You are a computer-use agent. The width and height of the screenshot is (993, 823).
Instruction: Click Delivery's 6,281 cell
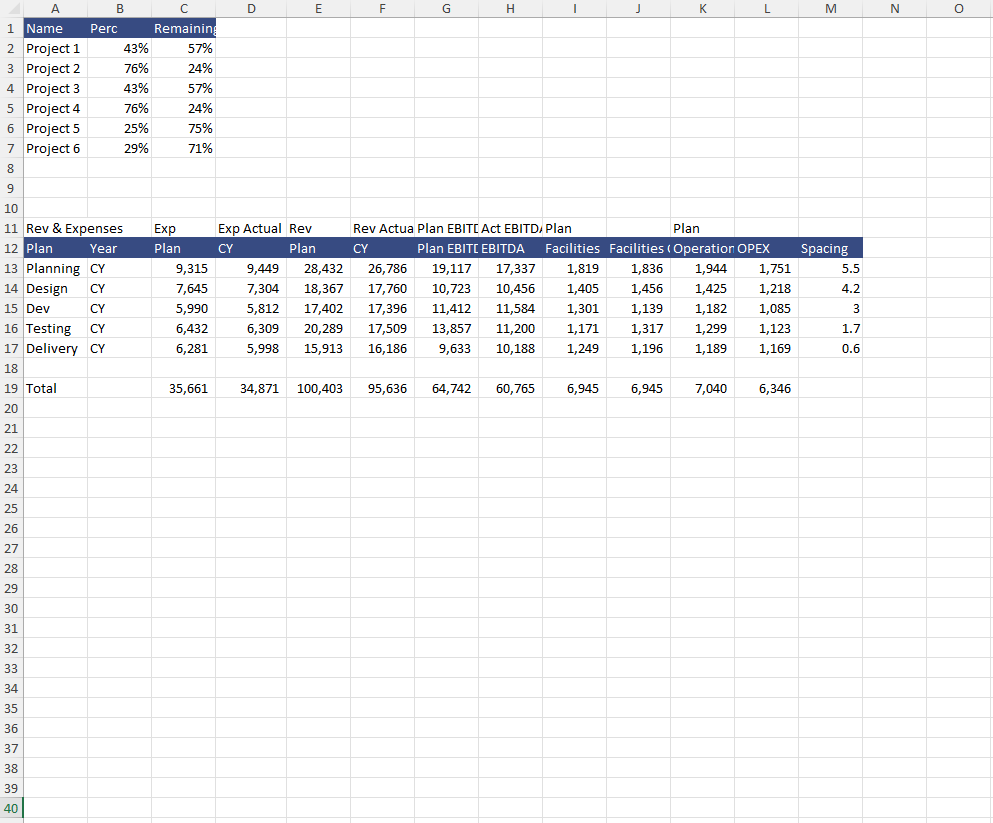(184, 348)
